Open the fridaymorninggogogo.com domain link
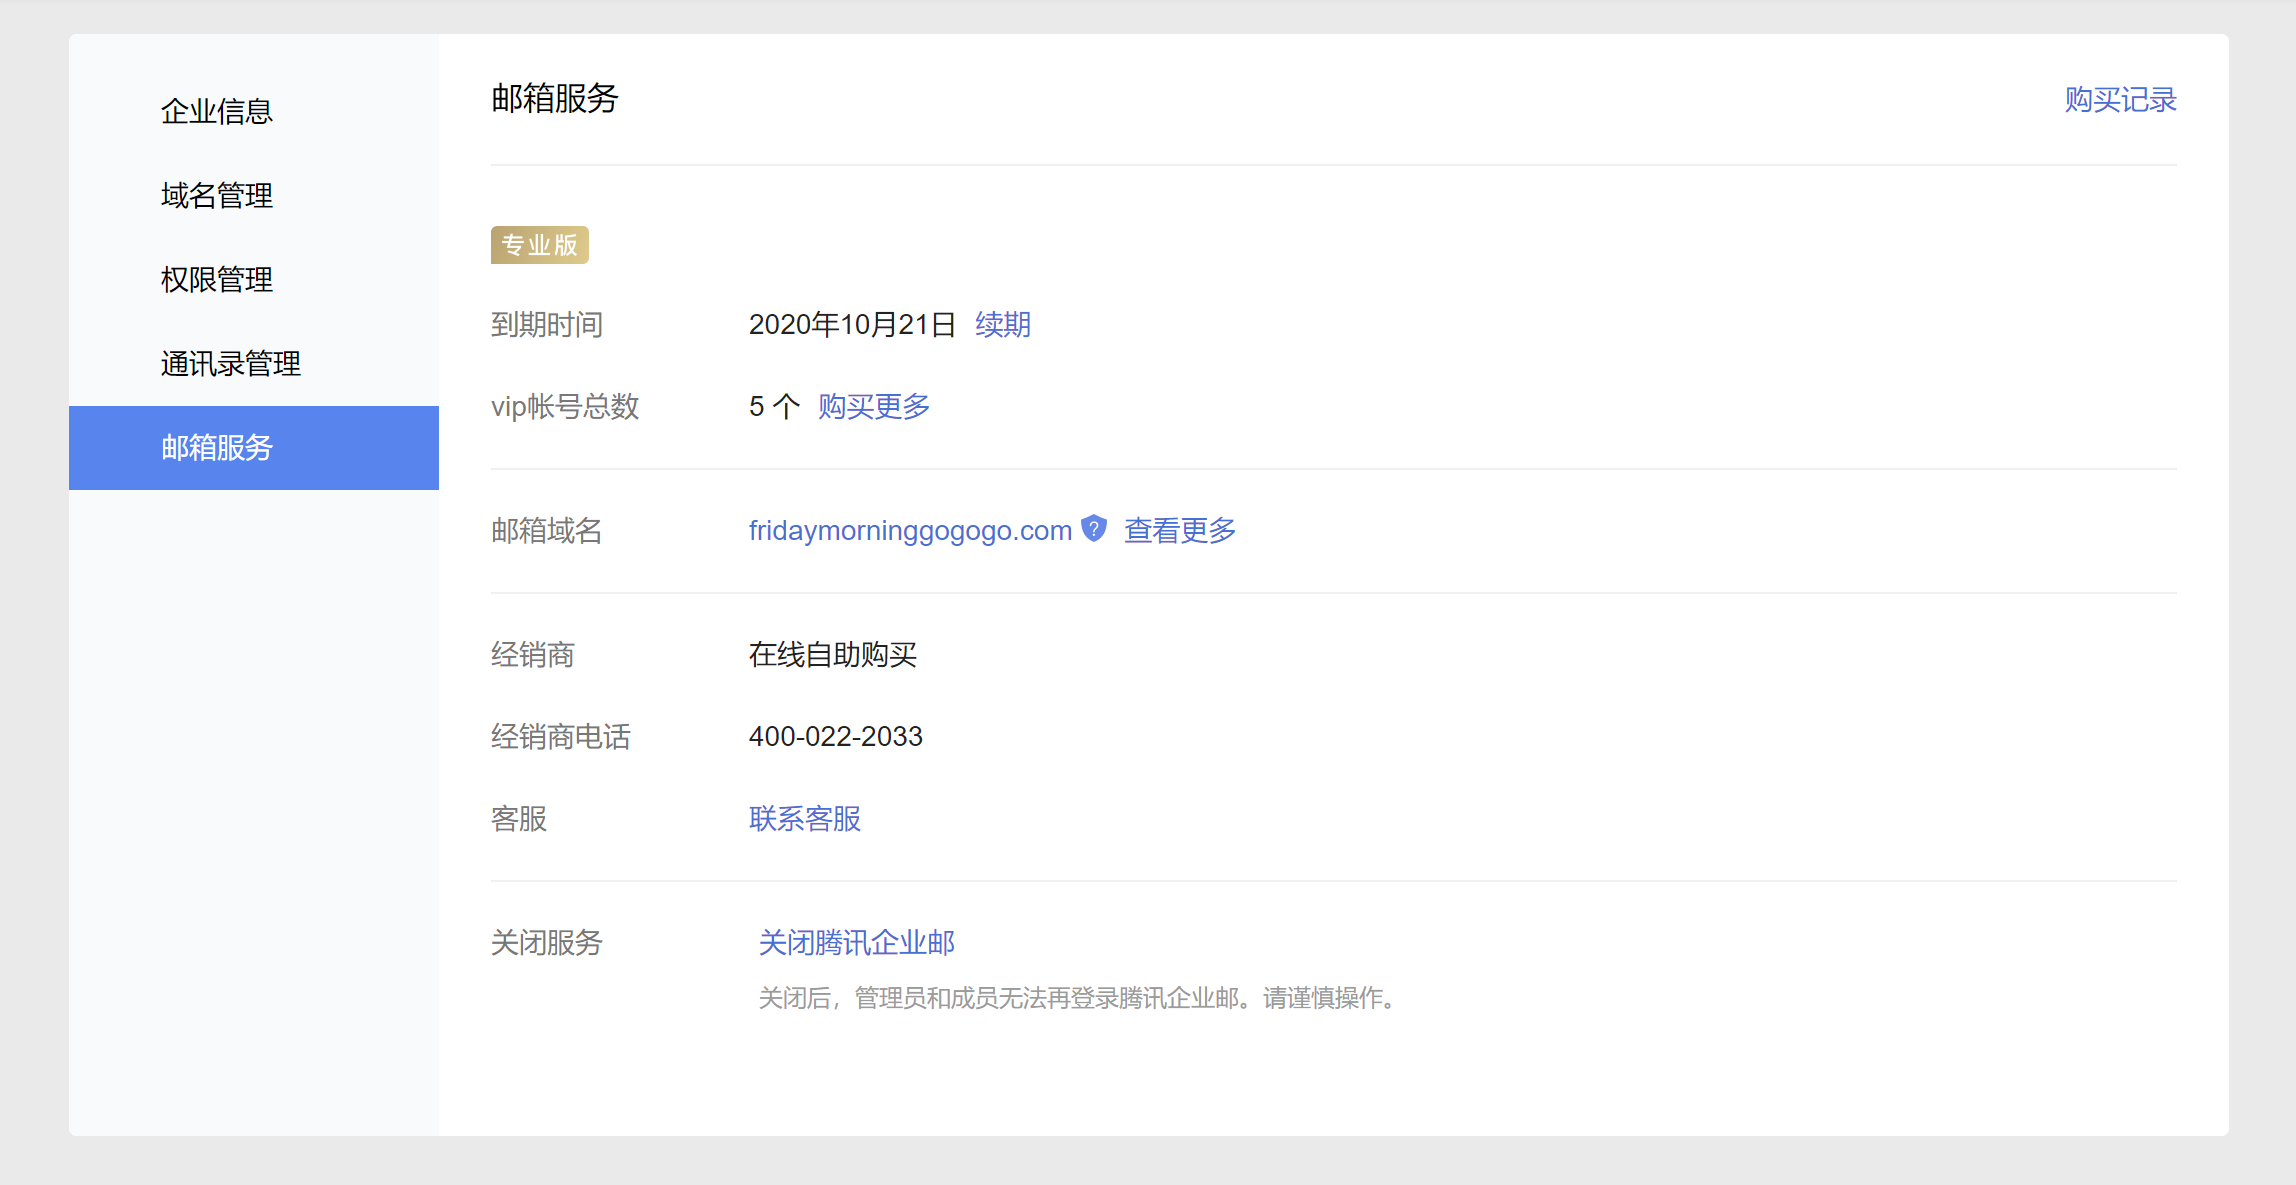This screenshot has height=1185, width=2296. [909, 530]
